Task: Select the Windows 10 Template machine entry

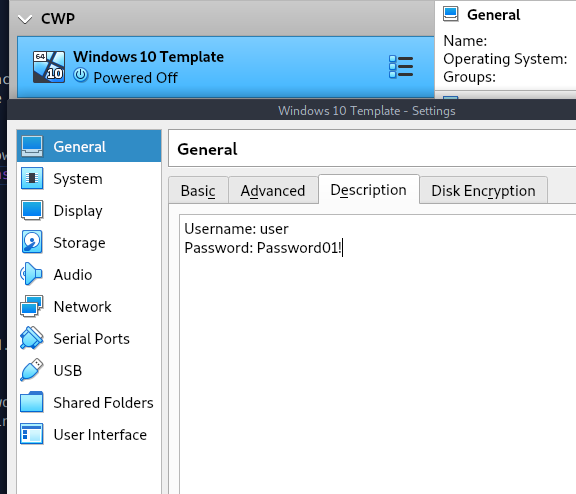Action: 226,67
